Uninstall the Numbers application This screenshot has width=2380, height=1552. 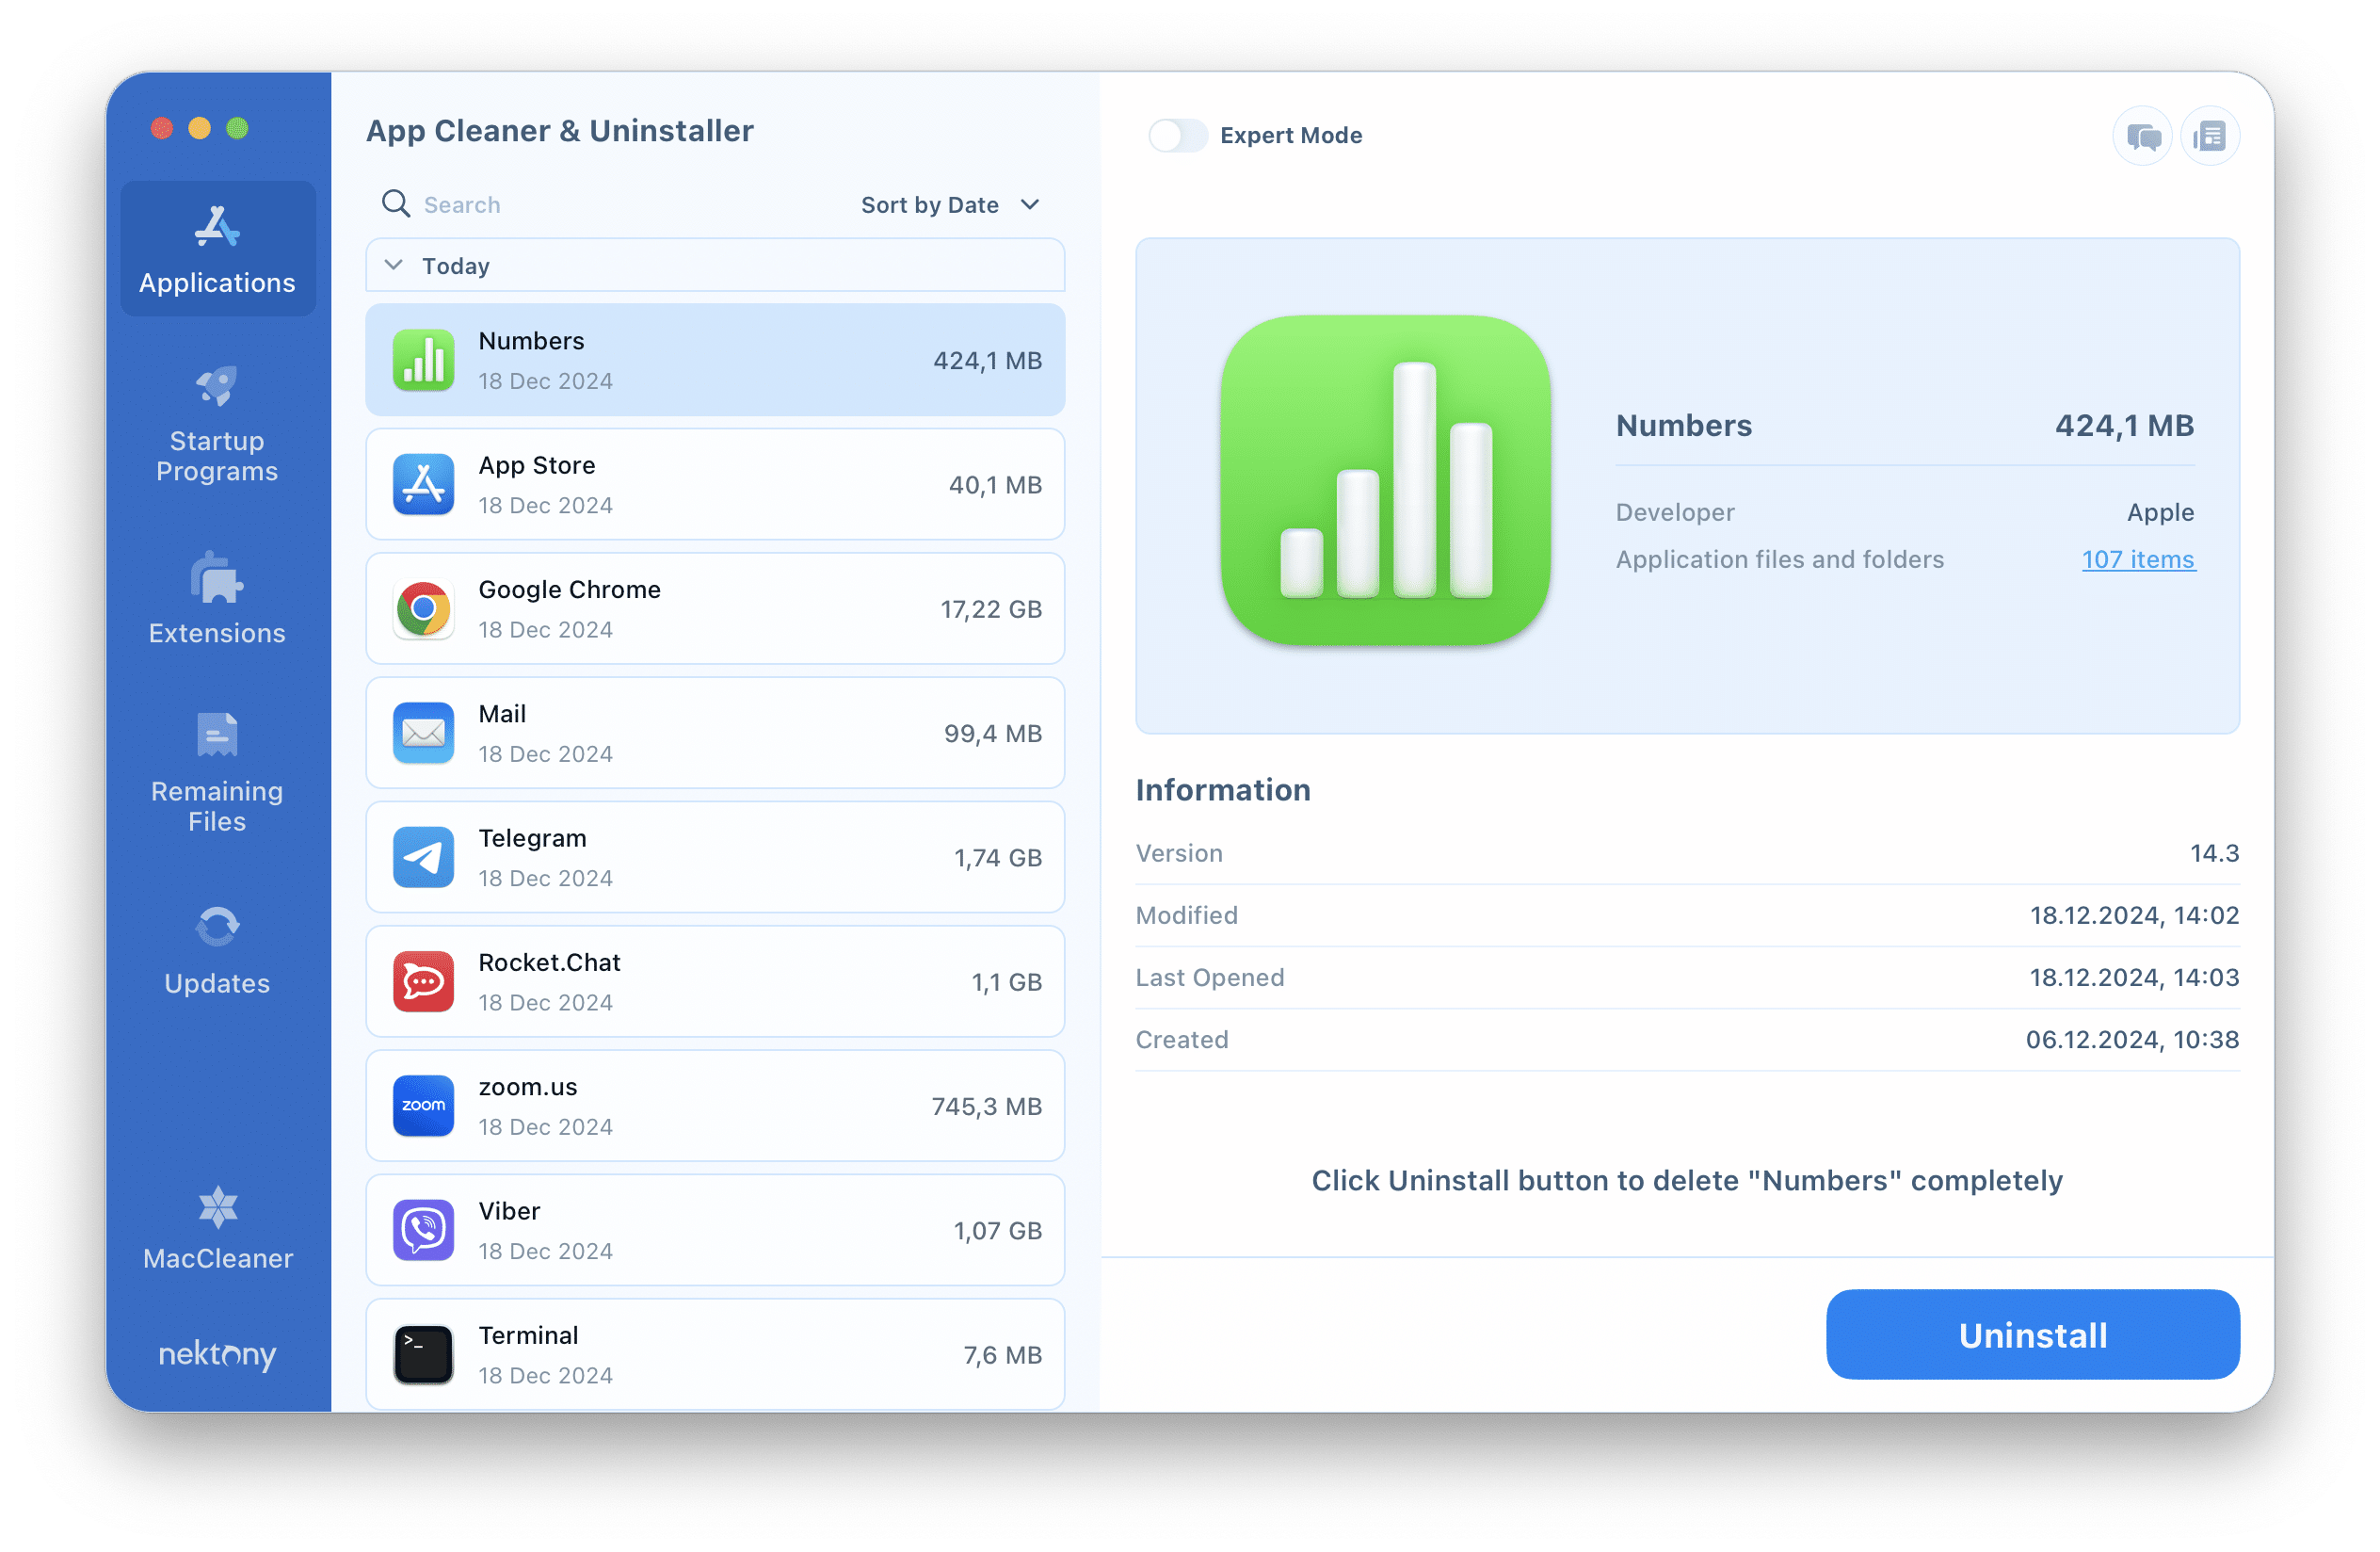click(x=2032, y=1336)
